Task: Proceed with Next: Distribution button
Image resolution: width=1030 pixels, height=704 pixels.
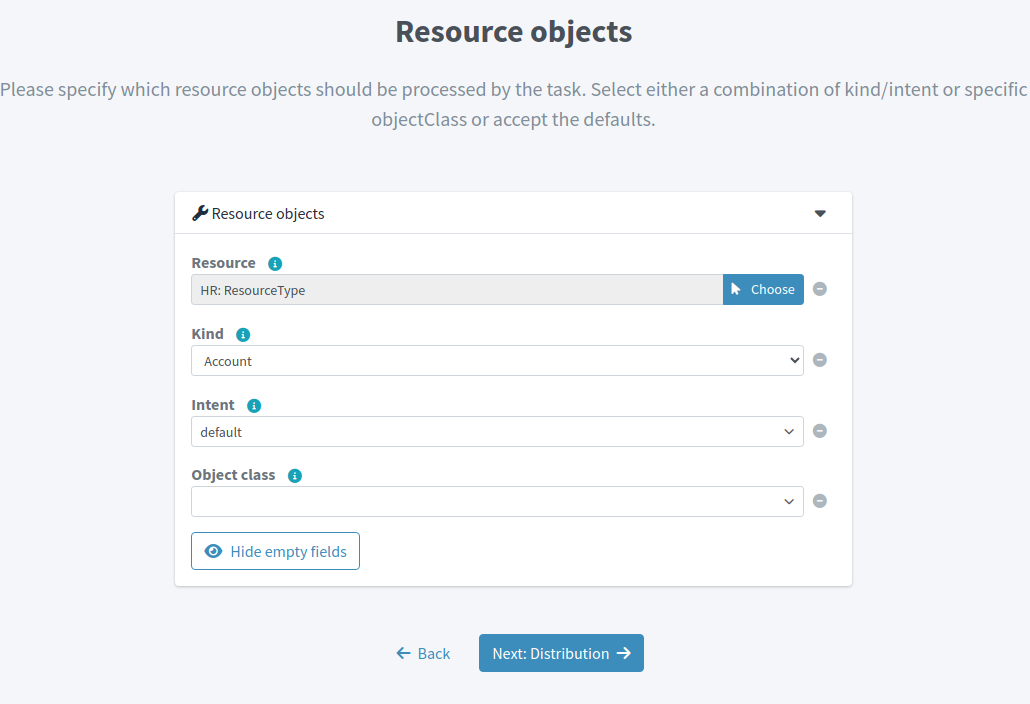Action: 561,653
